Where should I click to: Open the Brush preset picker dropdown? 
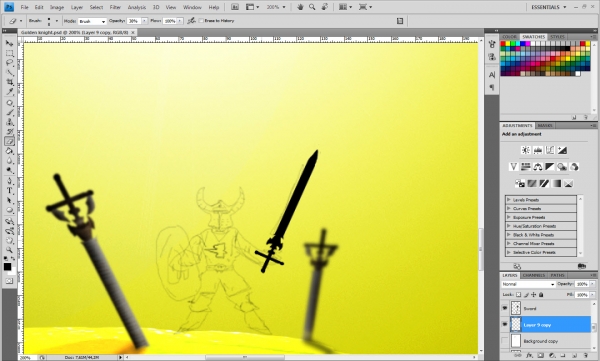[x=57, y=21]
